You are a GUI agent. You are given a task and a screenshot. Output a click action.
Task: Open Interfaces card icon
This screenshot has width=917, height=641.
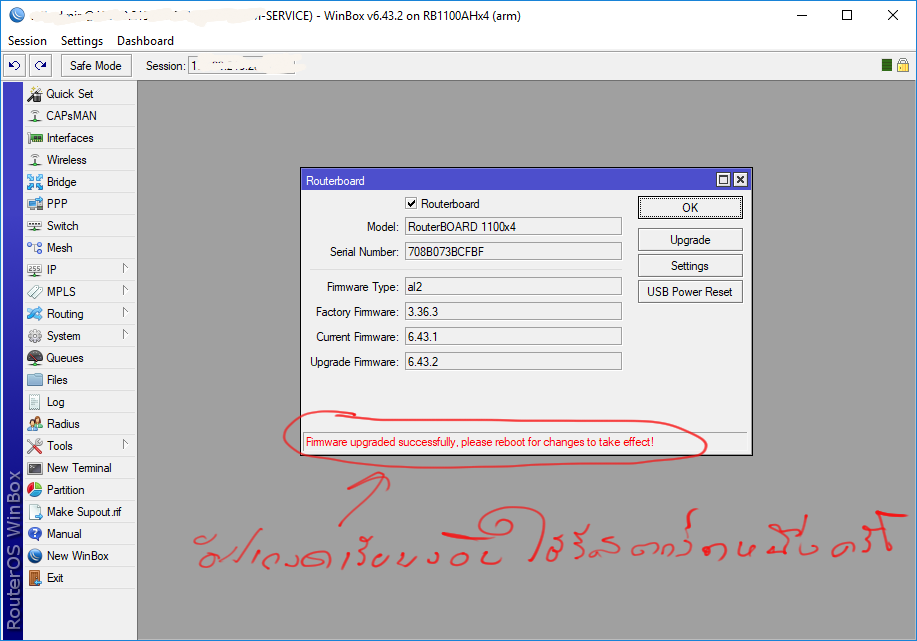tap(35, 138)
